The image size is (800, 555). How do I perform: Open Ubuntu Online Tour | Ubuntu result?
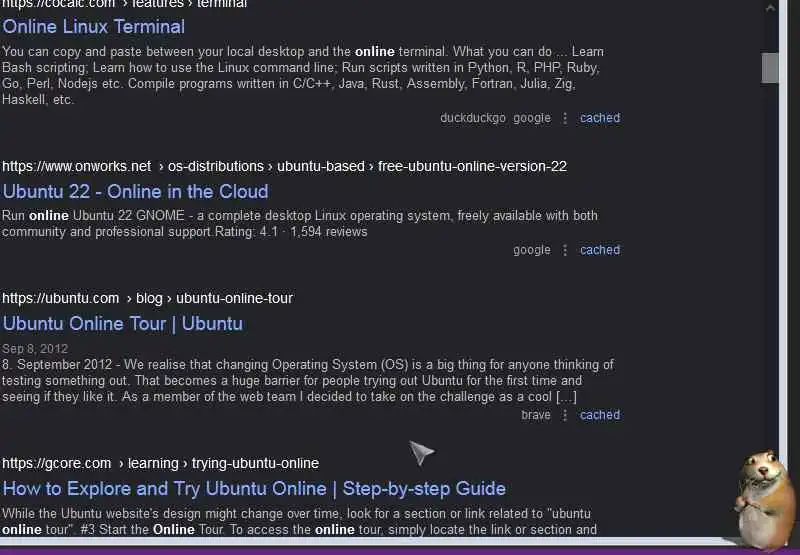pyautogui.click(x=122, y=324)
